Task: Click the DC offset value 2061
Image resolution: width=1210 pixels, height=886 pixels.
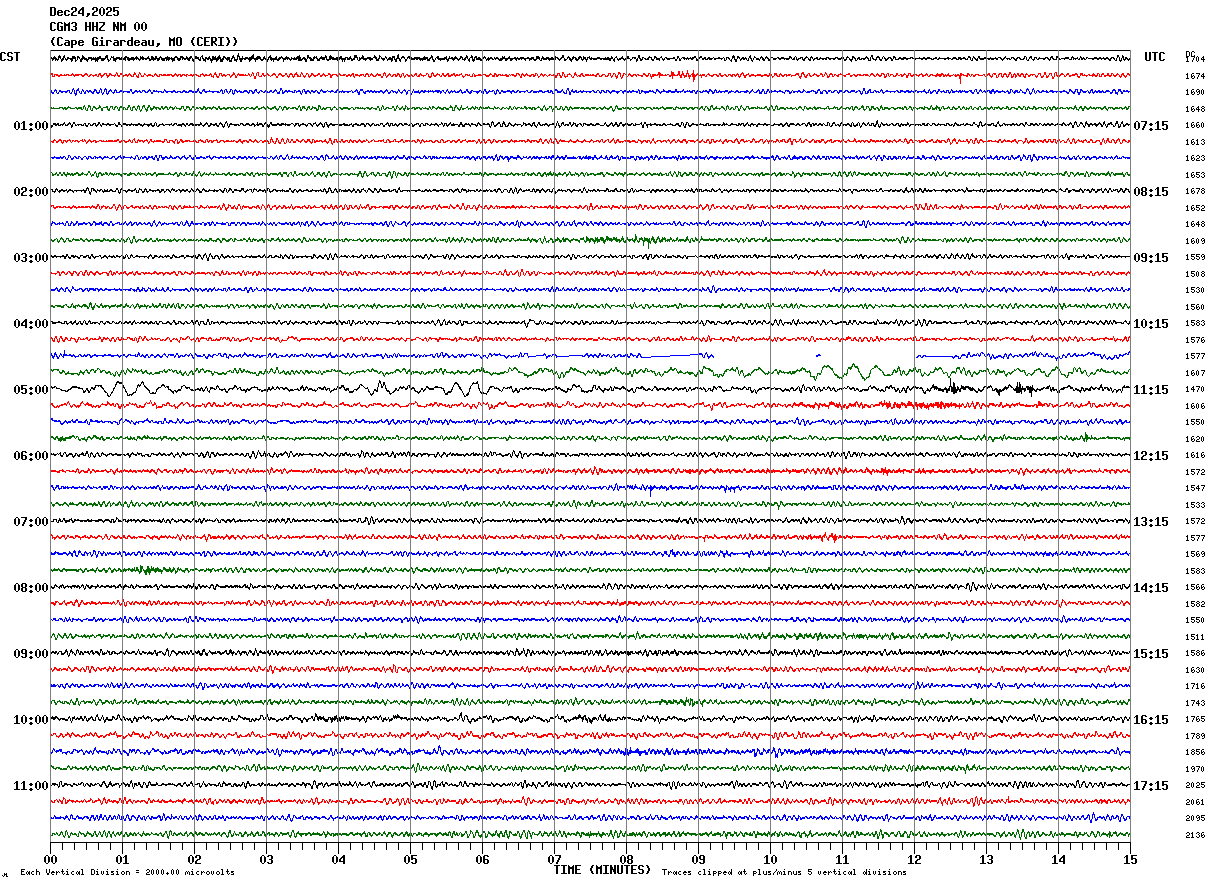Action: tap(1195, 802)
